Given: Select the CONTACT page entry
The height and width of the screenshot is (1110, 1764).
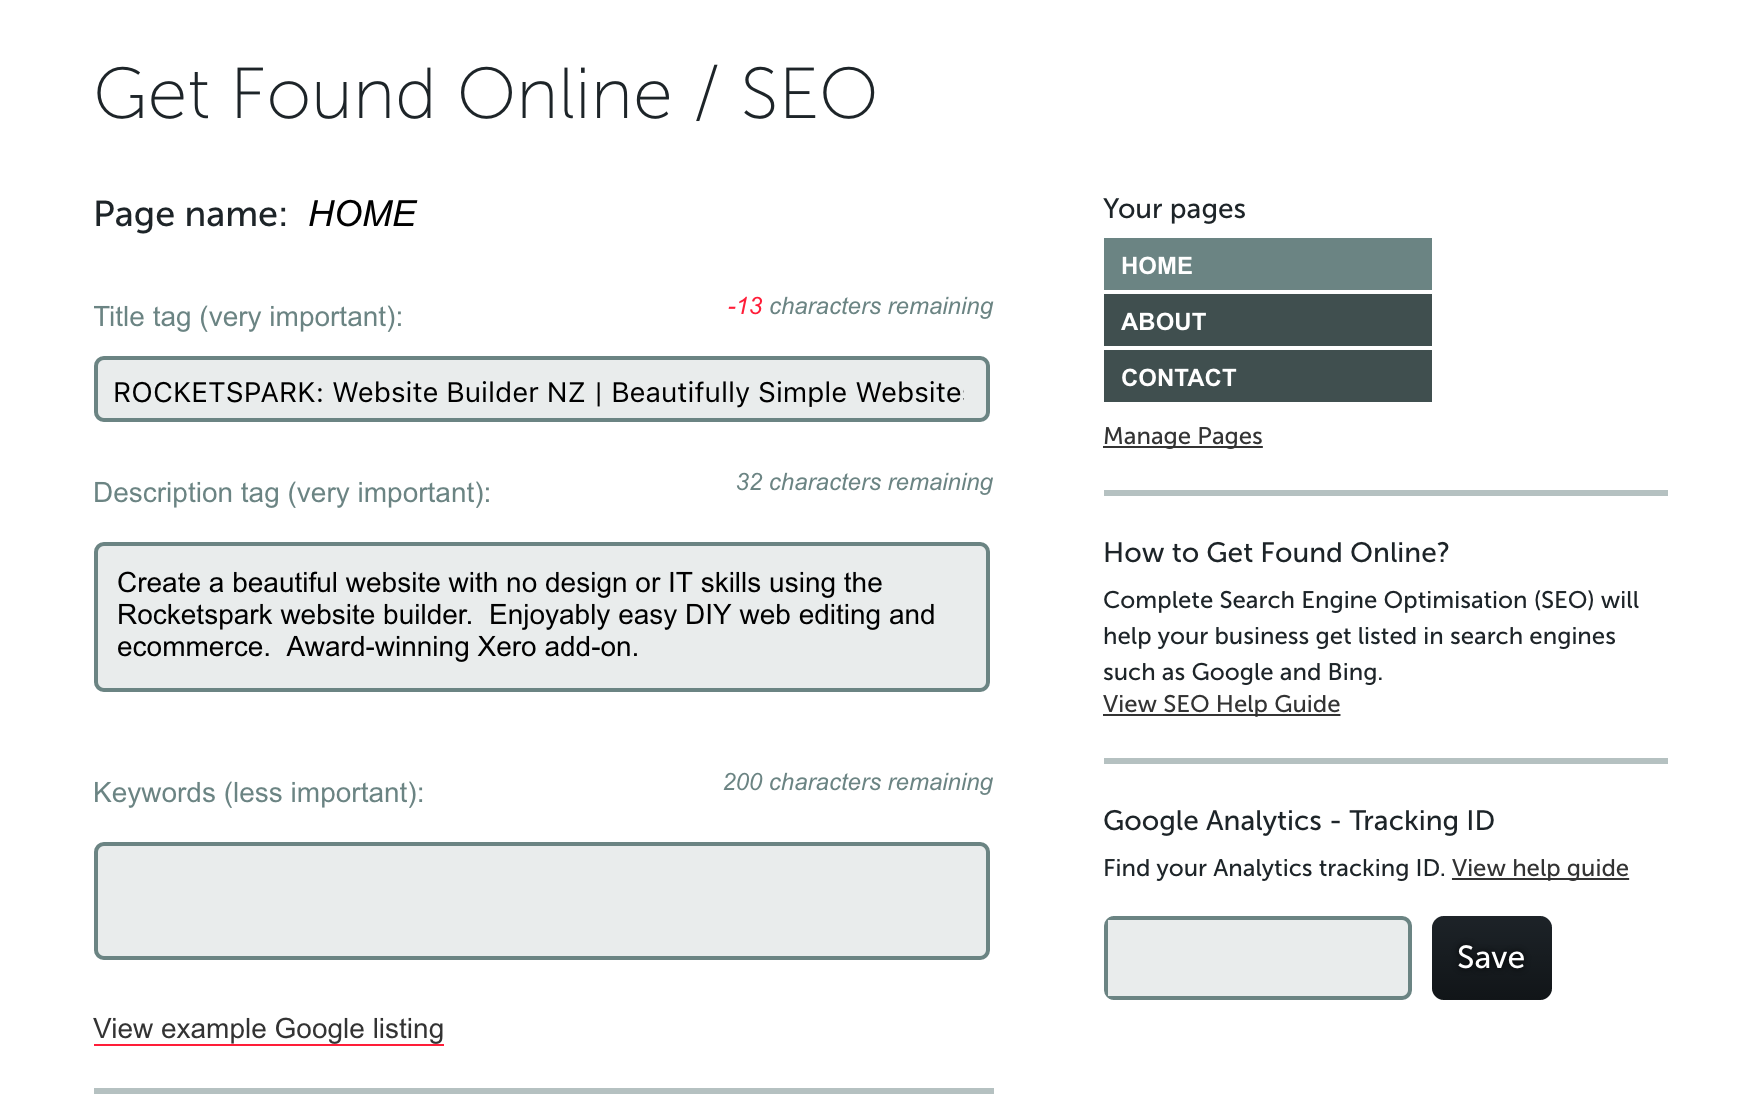Looking at the screenshot, I should [x=1267, y=377].
